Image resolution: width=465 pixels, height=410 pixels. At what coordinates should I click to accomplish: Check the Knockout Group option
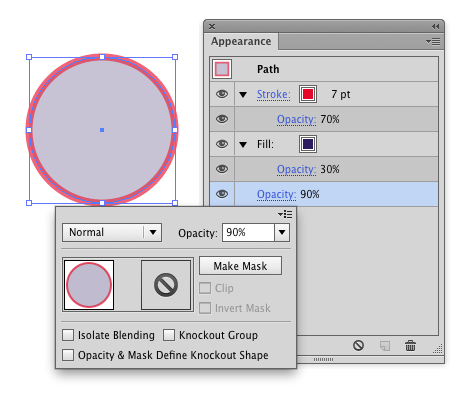169,335
